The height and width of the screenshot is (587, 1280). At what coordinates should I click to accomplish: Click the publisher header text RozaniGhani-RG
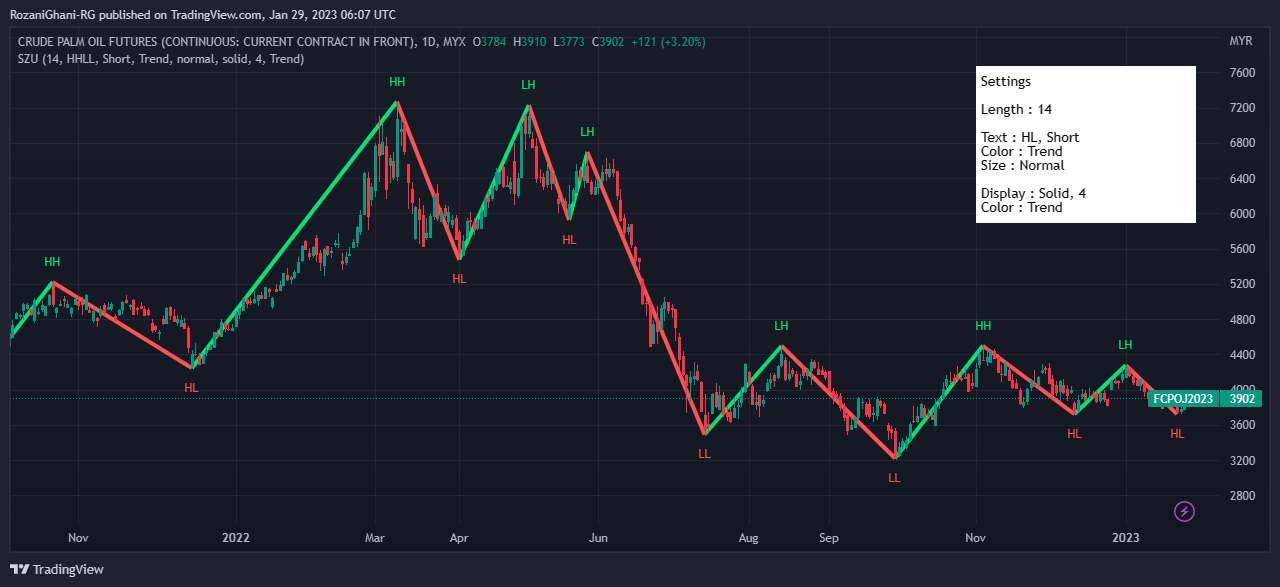pyautogui.click(x=52, y=14)
